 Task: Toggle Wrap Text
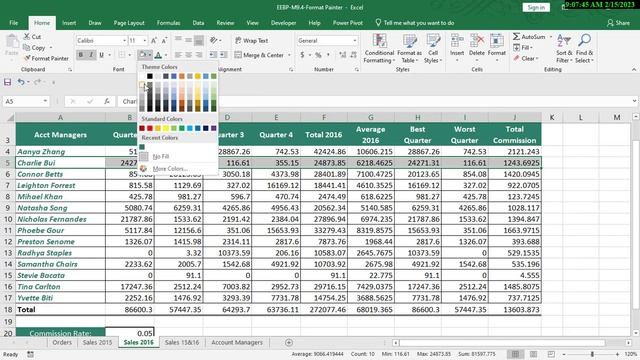[251, 40]
